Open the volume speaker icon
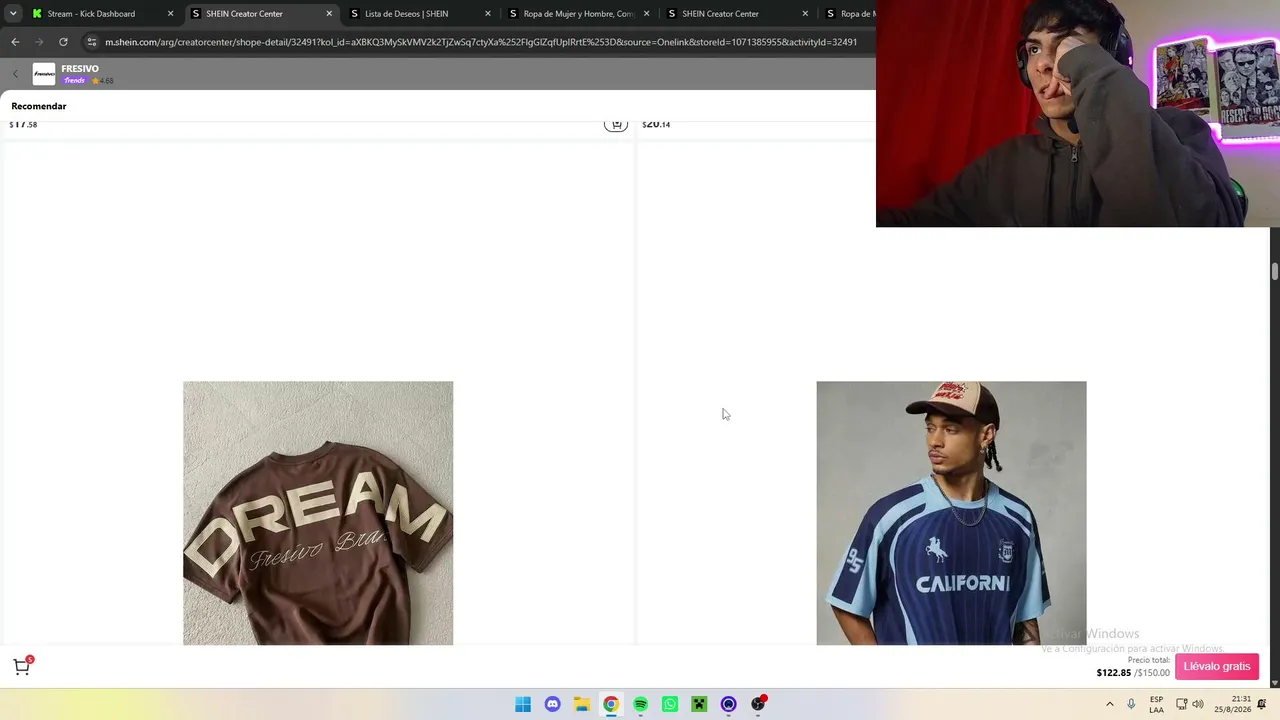The image size is (1280, 720). tap(1198, 704)
